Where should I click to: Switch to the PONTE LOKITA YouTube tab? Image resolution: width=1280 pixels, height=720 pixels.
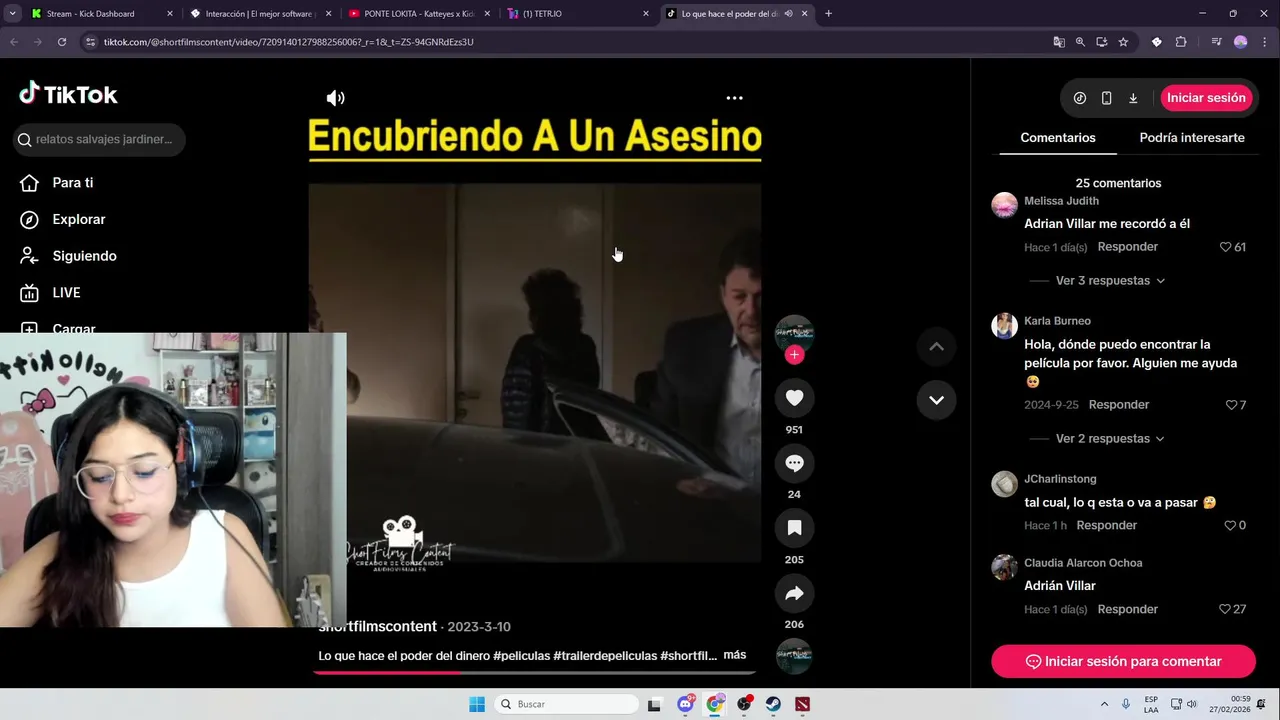pos(418,14)
